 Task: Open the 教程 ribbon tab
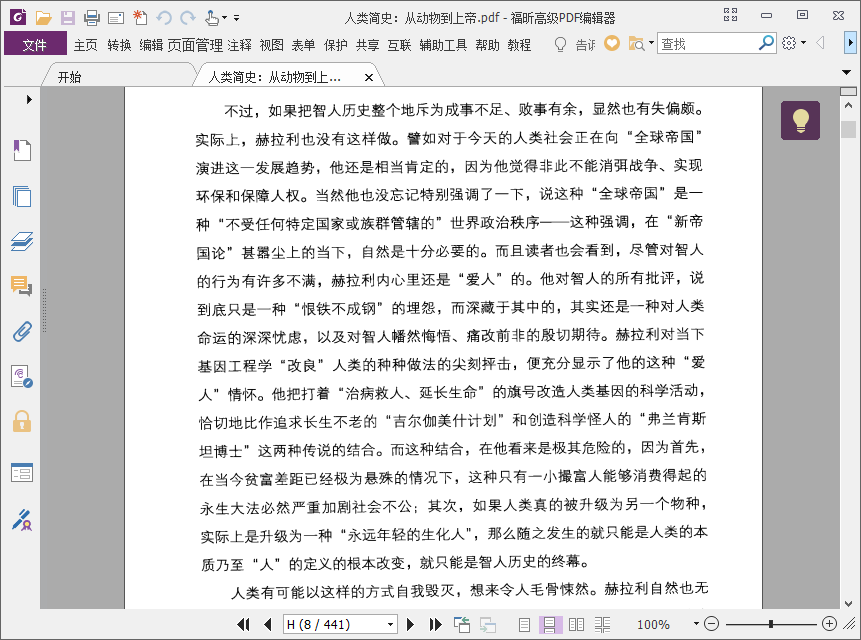click(519, 44)
